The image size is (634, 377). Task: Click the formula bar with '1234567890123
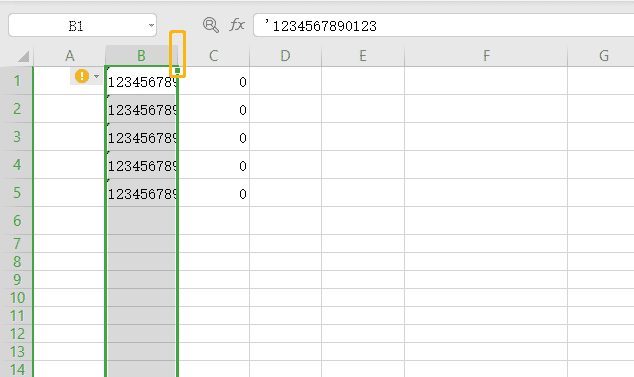[444, 25]
